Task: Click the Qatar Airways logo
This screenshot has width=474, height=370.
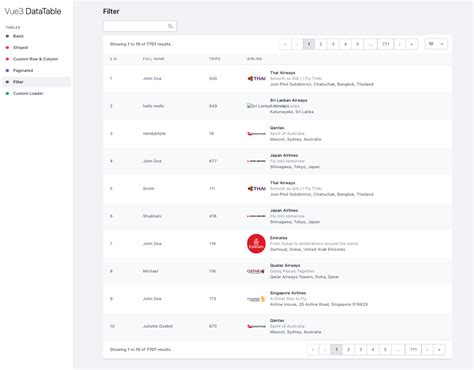Action: [256, 271]
